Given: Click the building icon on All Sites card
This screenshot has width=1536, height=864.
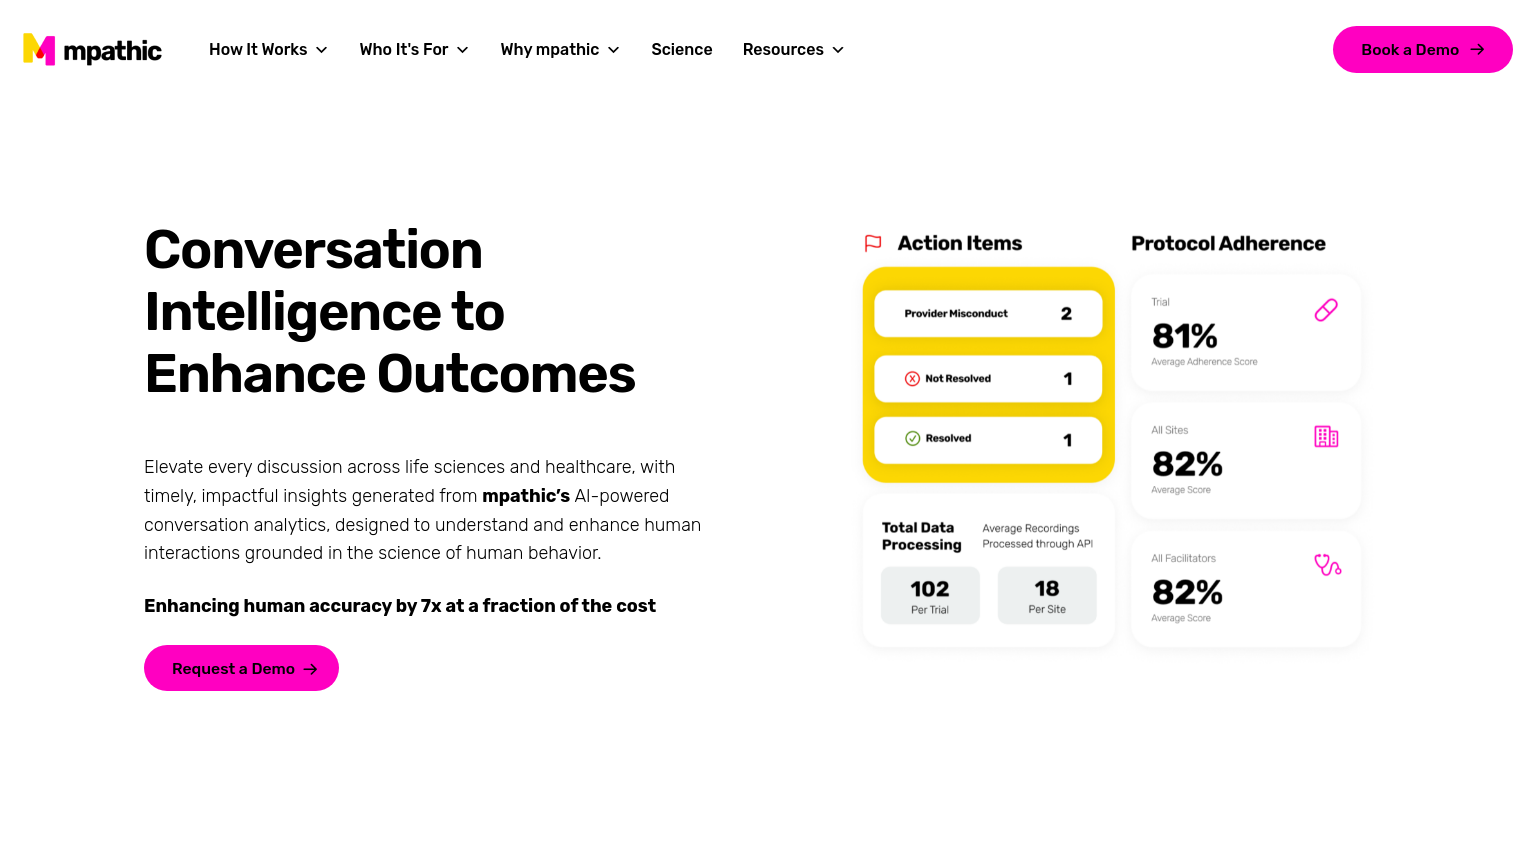Looking at the screenshot, I should coord(1326,437).
